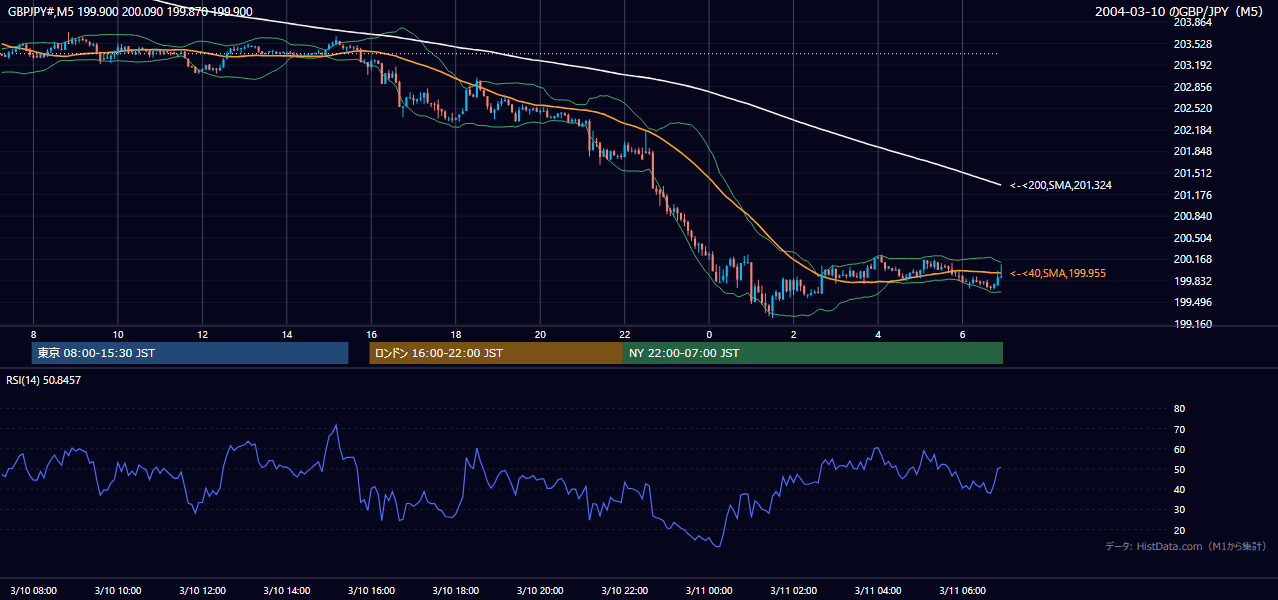1278x600 pixels.
Task: Click the hour tick label 16
Action: pyautogui.click(x=371, y=334)
